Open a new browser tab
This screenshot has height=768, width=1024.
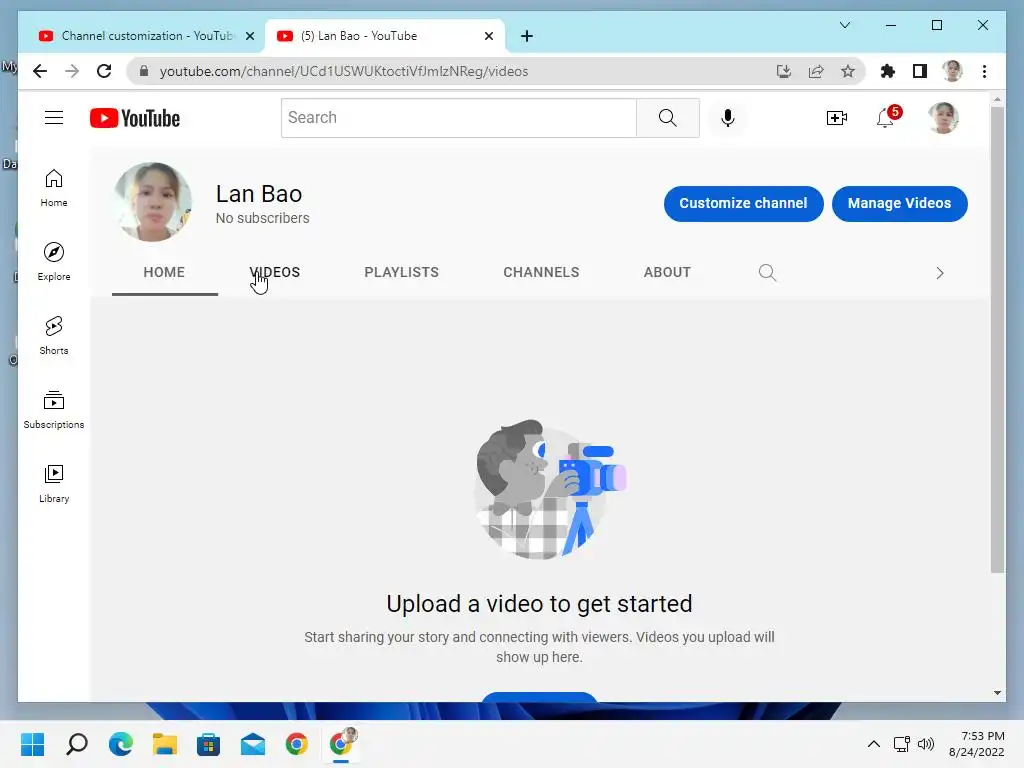pyautogui.click(x=527, y=36)
